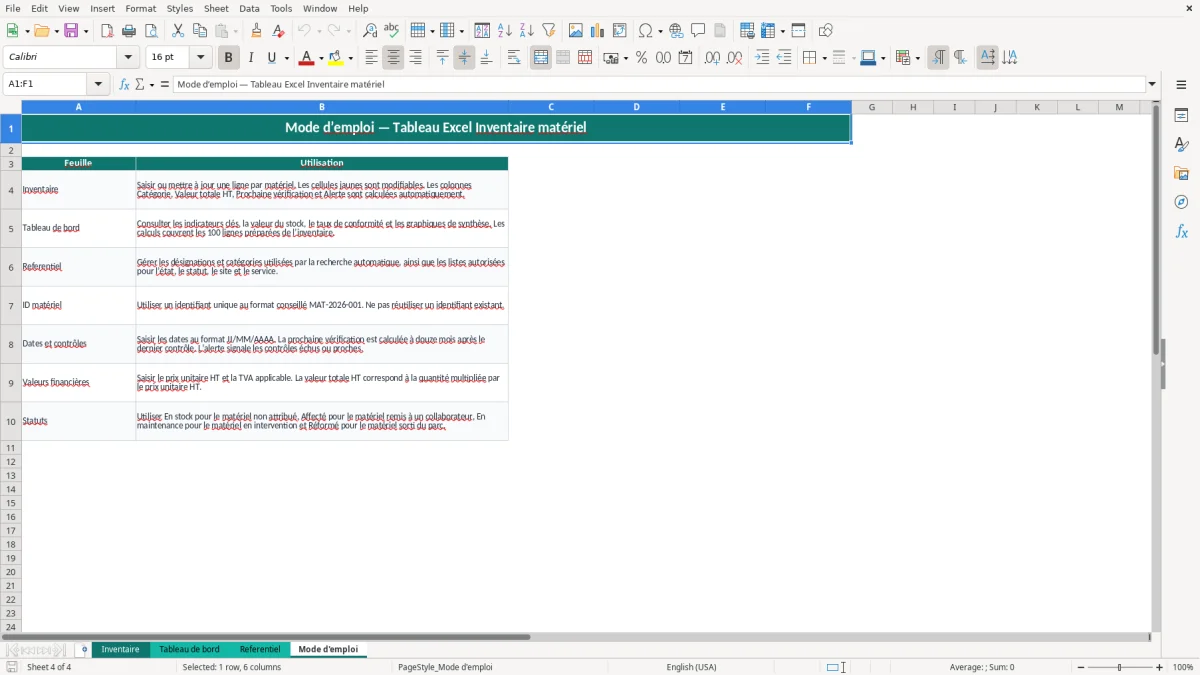Insert a Hyperlink
The image size is (1200, 675).
(x=676, y=31)
